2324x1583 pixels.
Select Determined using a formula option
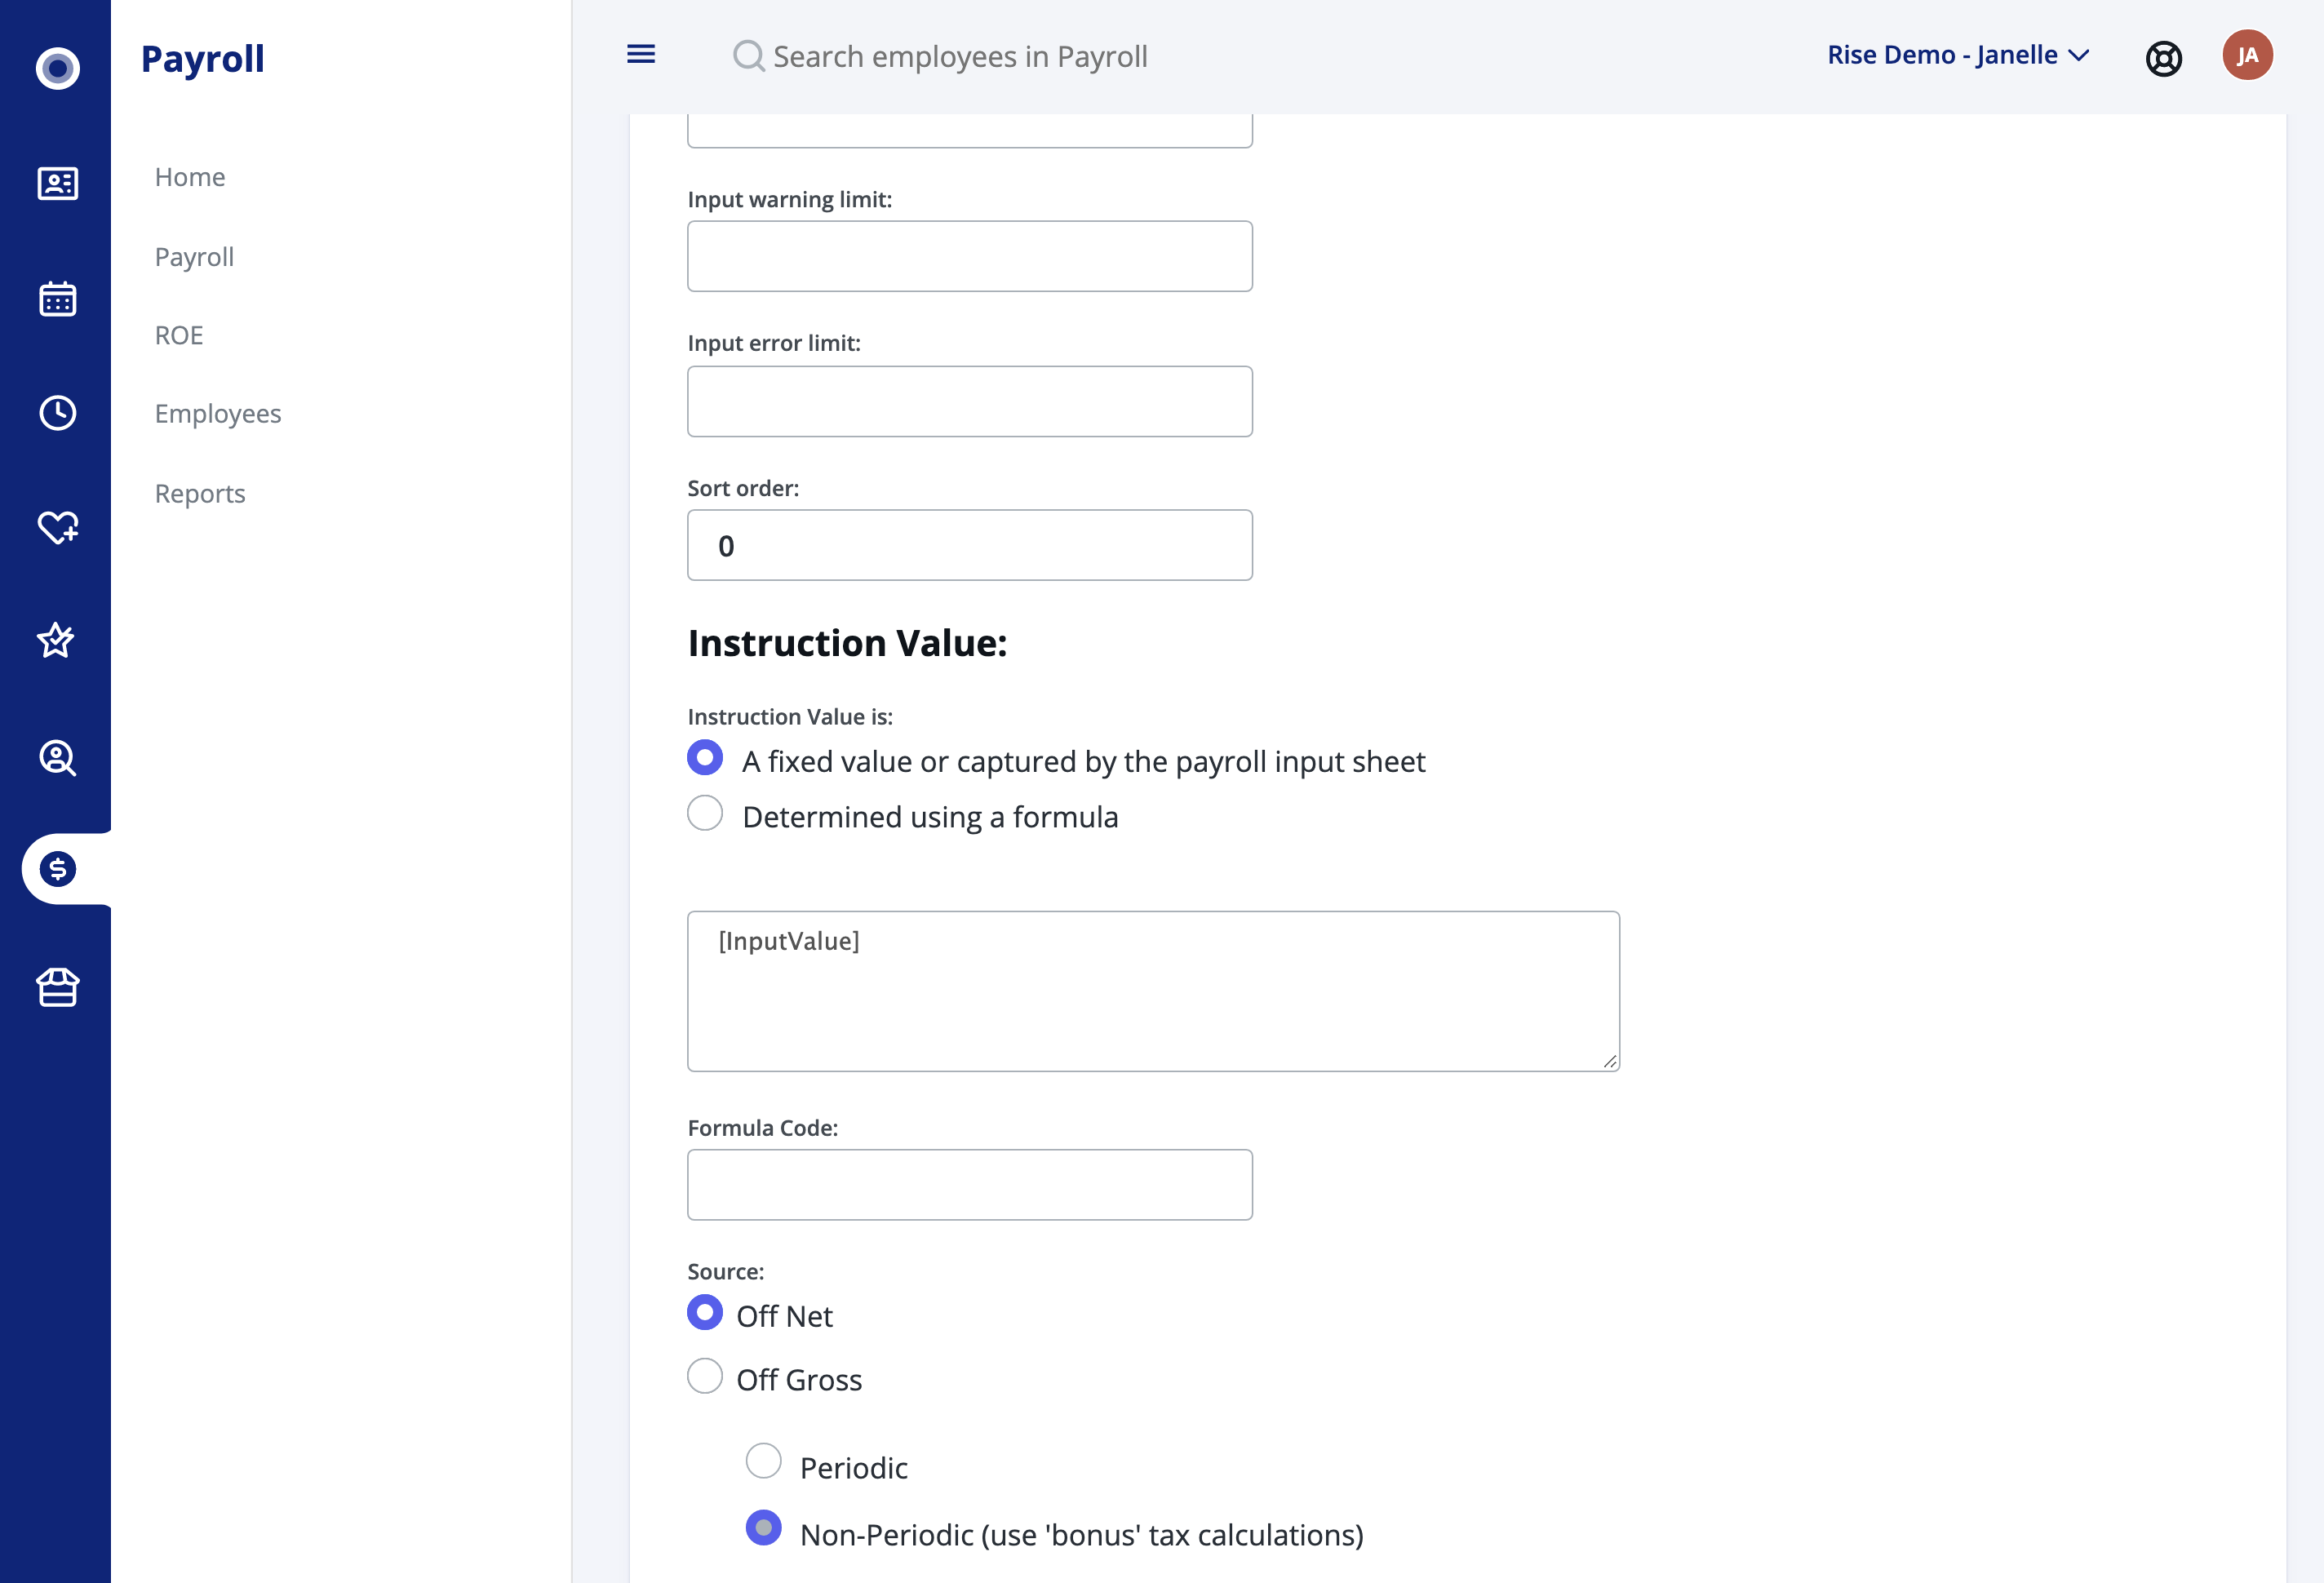pos(705,813)
